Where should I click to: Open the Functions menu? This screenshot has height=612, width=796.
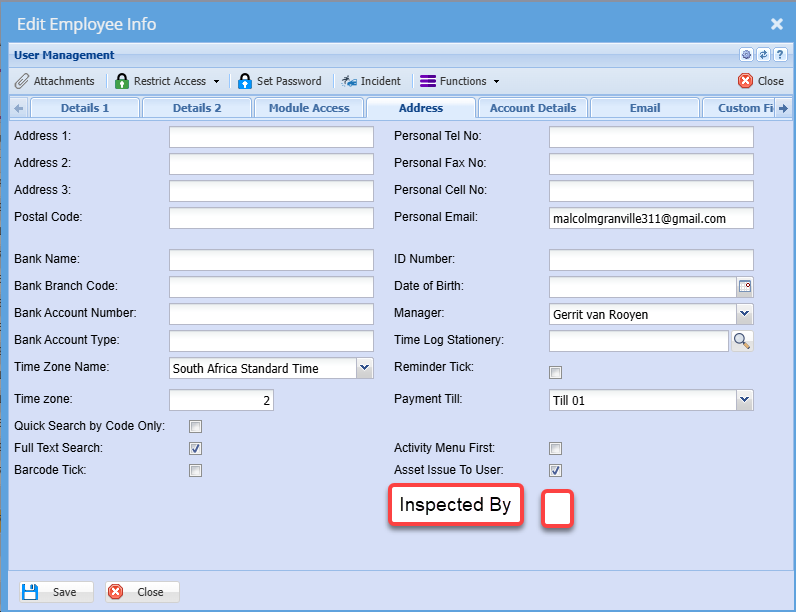460,81
